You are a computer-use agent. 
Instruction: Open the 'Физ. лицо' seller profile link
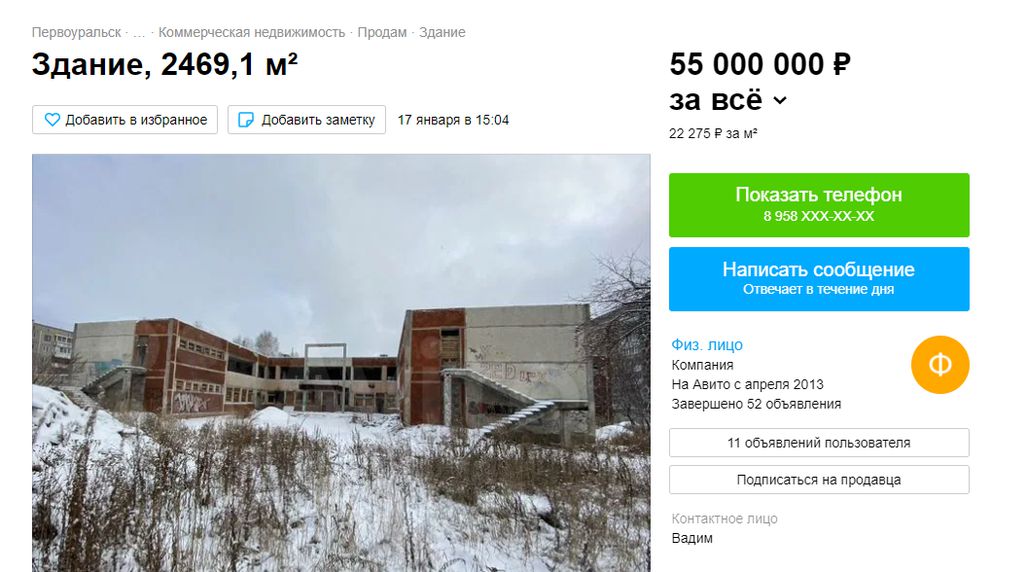pyautogui.click(x=707, y=345)
